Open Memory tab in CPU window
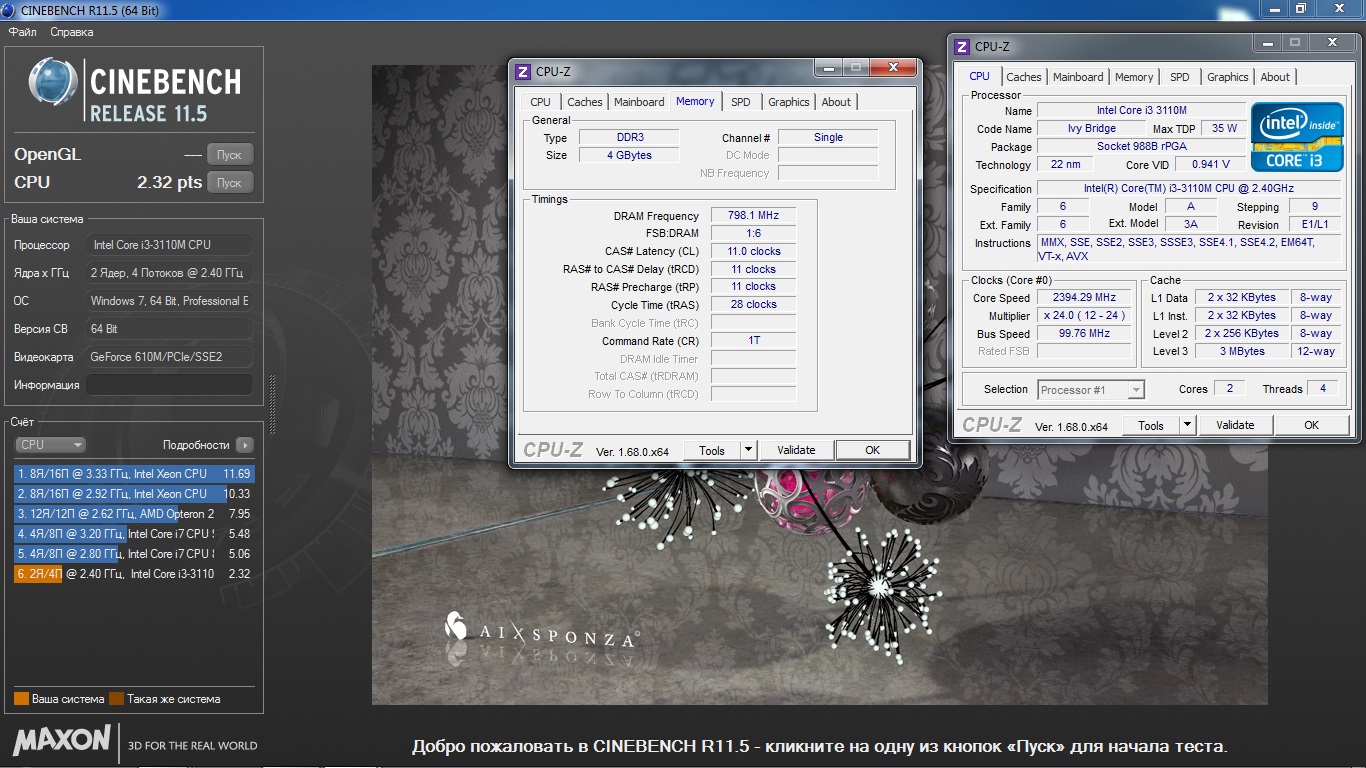The height and width of the screenshot is (768, 1366). (1134, 77)
